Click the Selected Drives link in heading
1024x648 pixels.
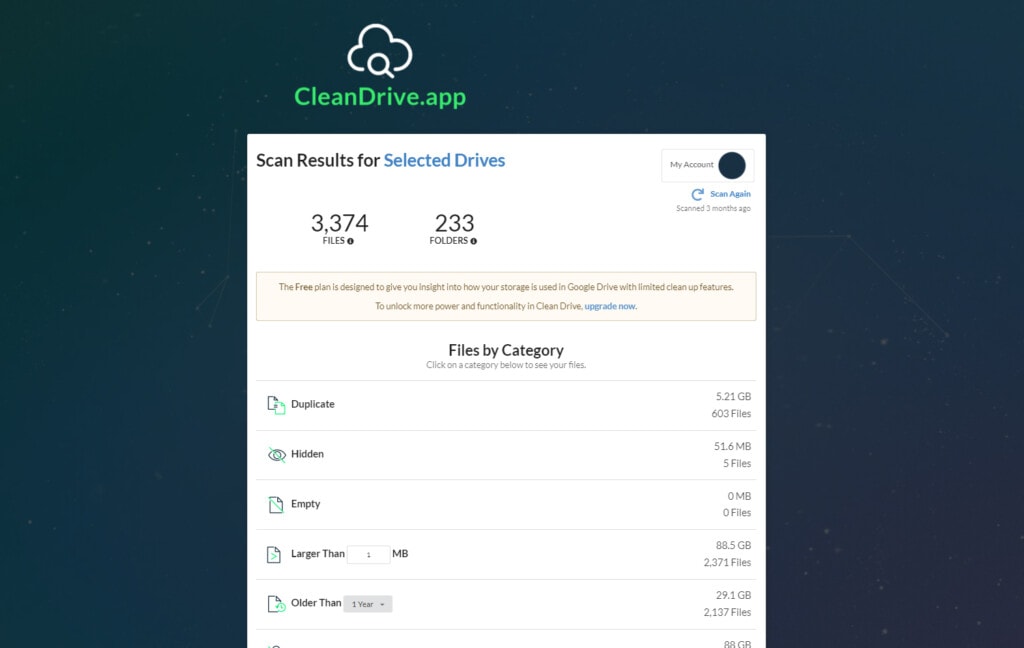[444, 160]
